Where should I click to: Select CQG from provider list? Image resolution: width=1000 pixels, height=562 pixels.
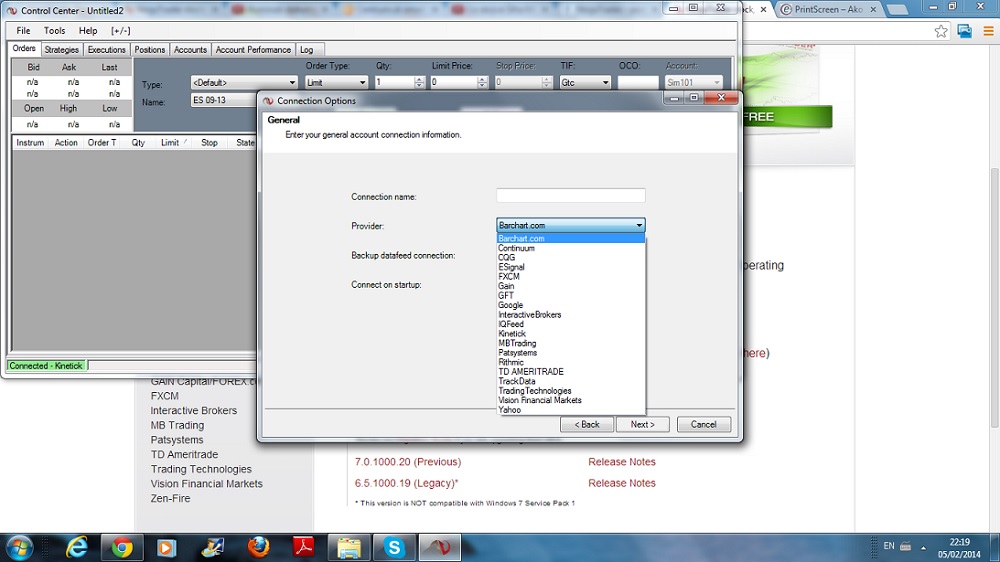coord(571,258)
